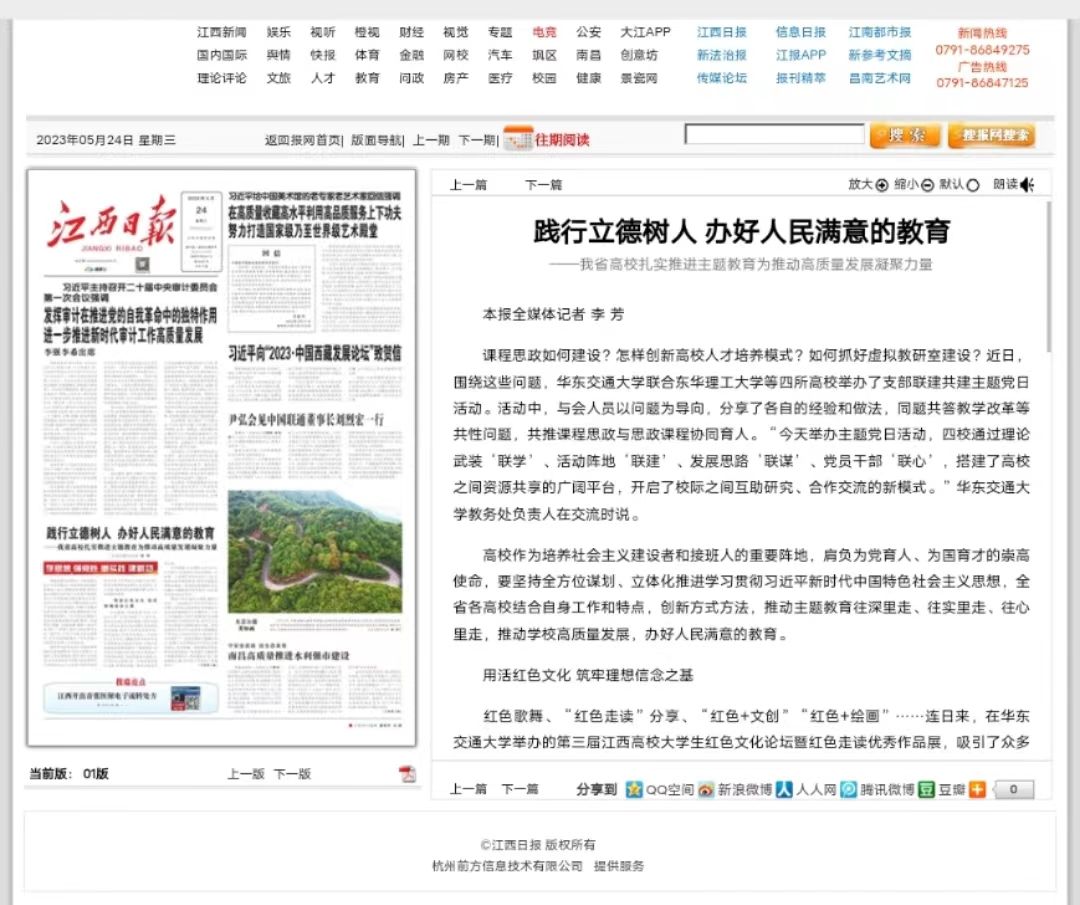Visit the 信息日报 newspaper link

pos(800,32)
